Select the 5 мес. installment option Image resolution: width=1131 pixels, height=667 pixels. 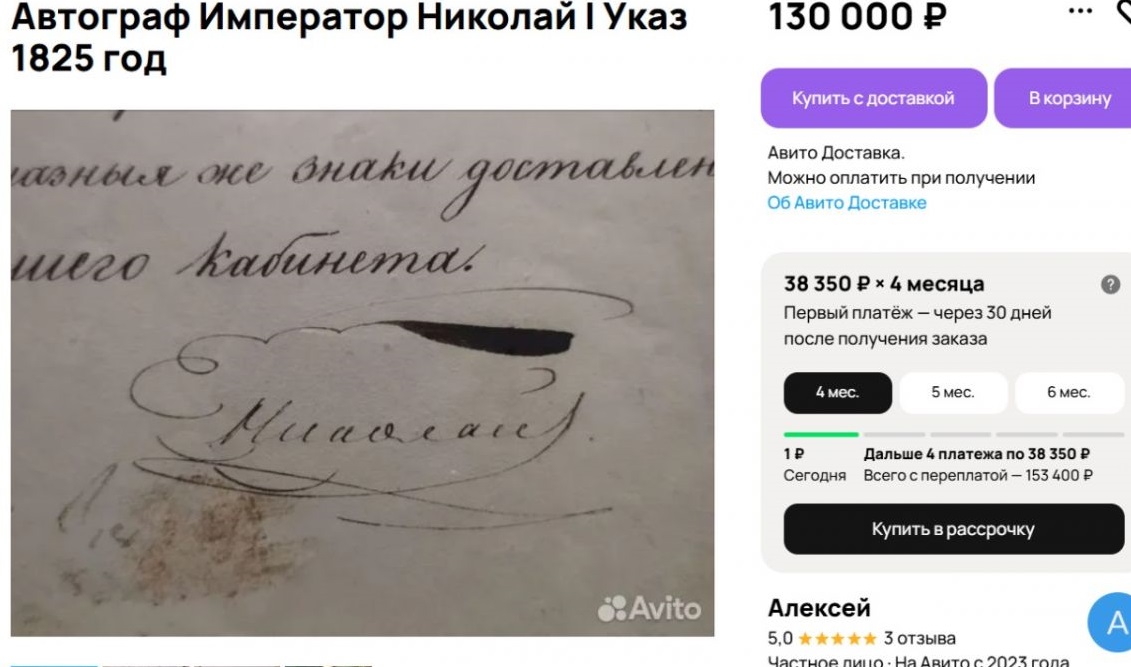(953, 392)
